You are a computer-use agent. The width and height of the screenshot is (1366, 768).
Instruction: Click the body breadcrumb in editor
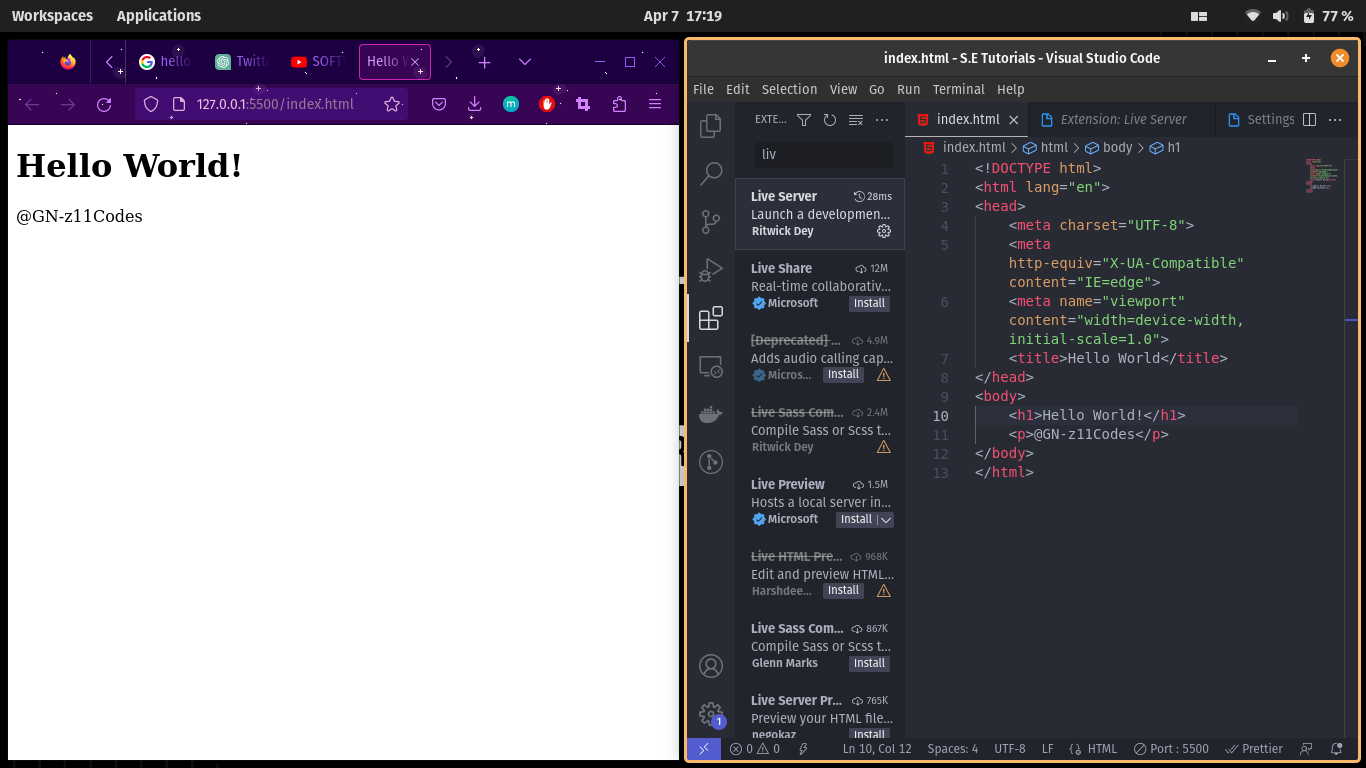click(1109, 147)
